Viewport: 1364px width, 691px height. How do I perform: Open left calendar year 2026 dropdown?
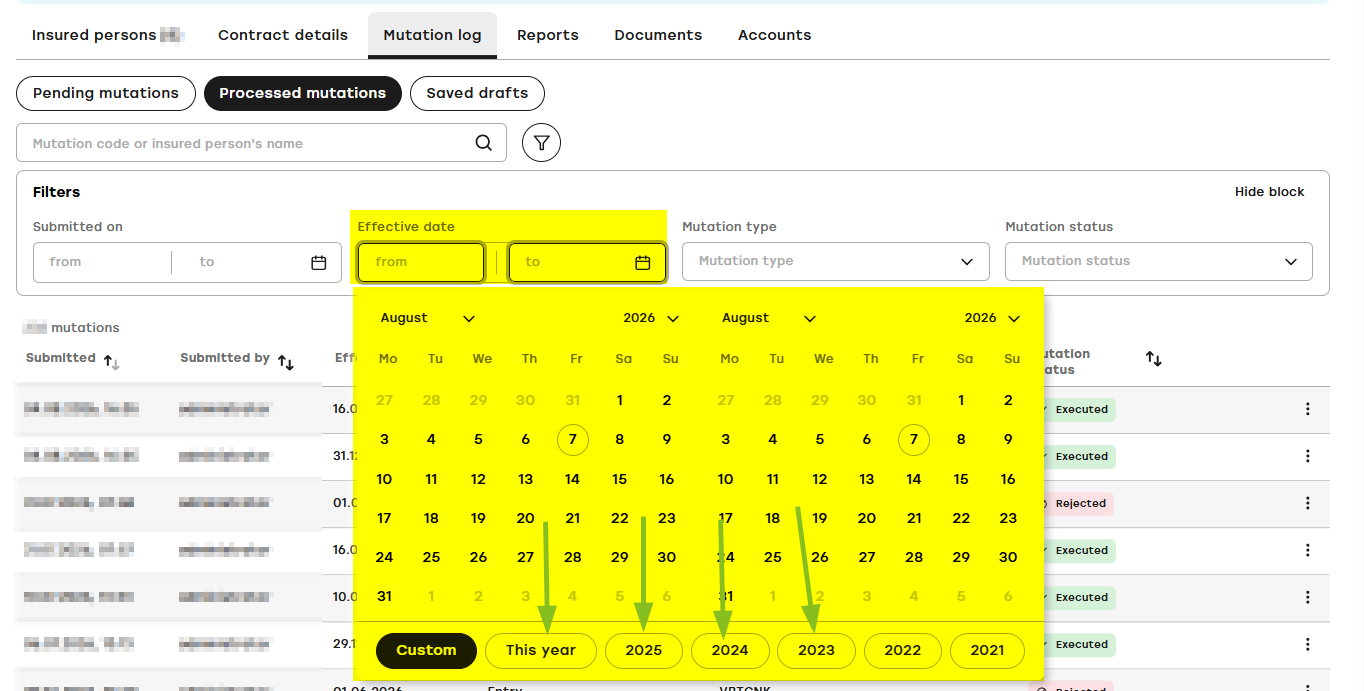(651, 318)
